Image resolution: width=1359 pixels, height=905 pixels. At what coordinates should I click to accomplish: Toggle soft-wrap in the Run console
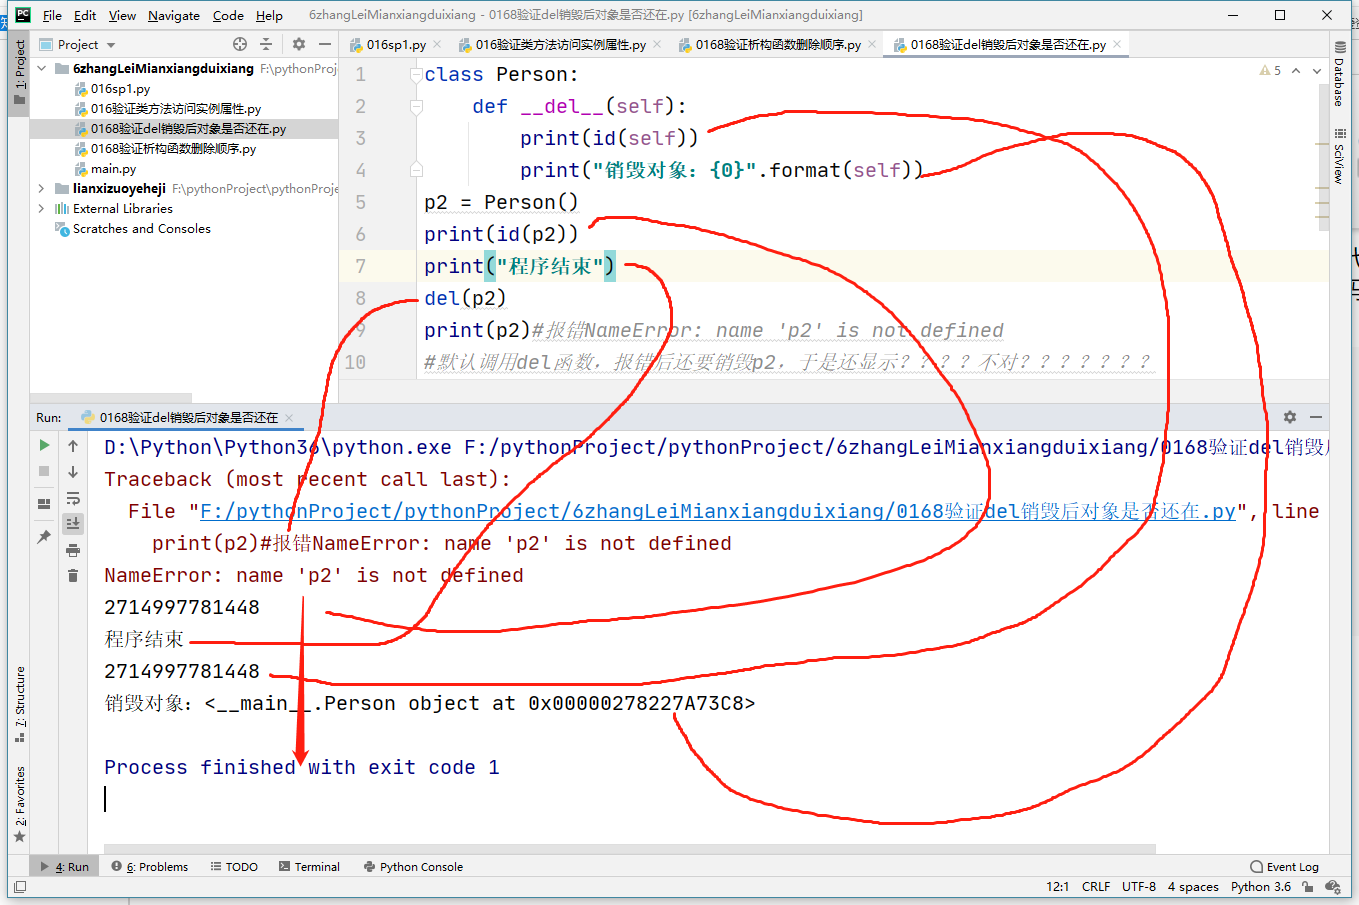73,498
